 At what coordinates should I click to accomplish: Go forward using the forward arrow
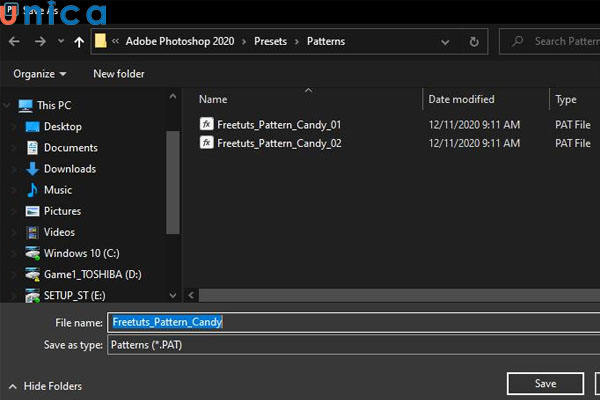(40, 41)
